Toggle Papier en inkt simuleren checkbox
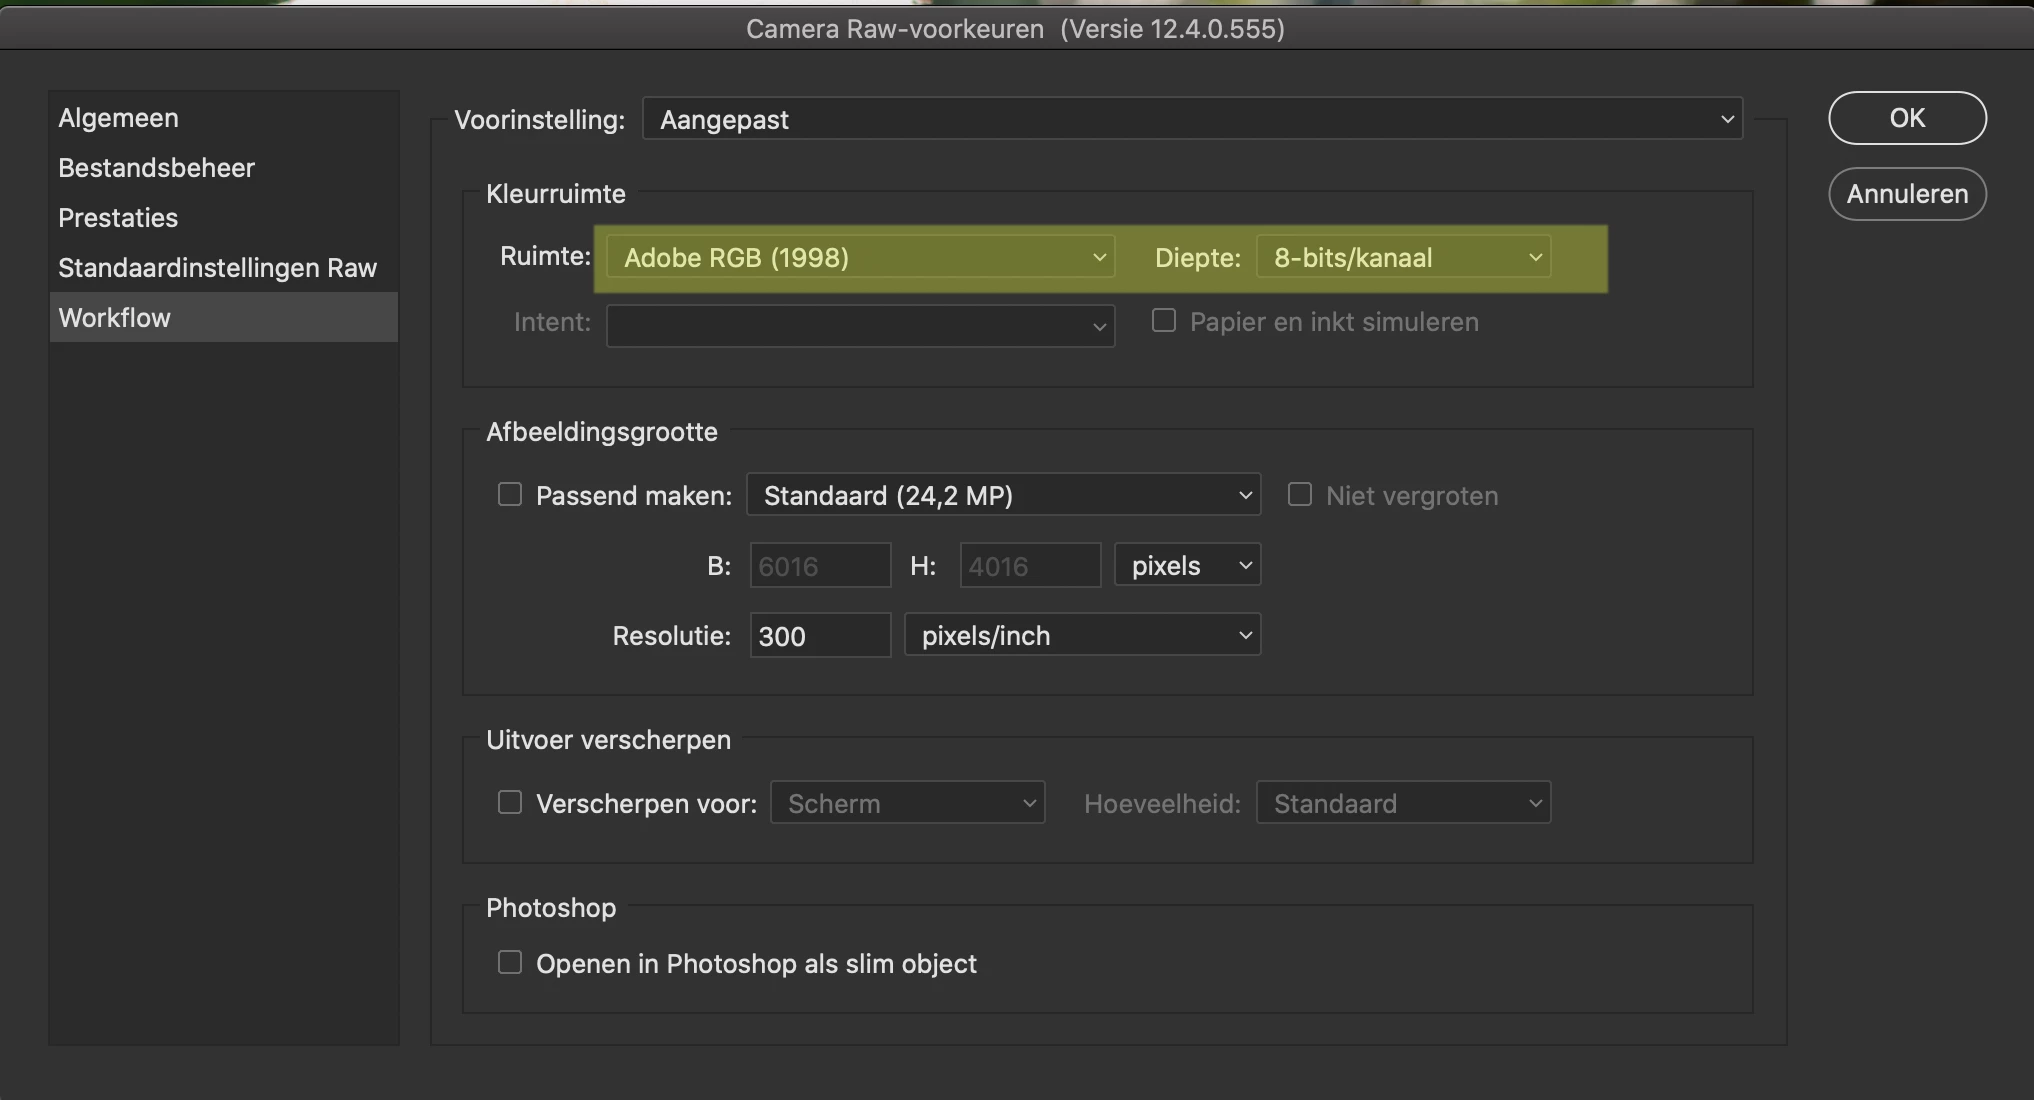The image size is (2034, 1100). (1164, 321)
